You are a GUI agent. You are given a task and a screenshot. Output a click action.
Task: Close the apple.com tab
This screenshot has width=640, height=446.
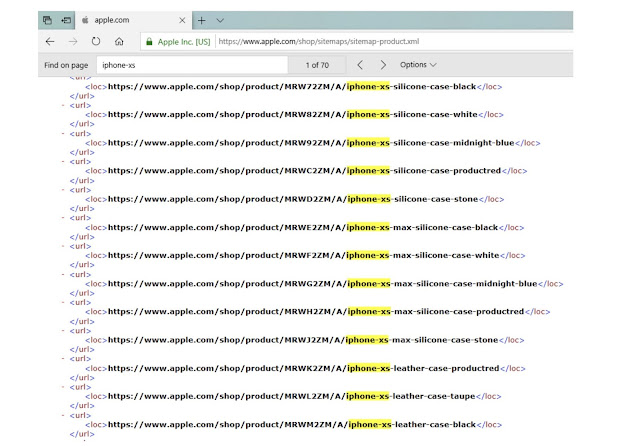(x=182, y=20)
